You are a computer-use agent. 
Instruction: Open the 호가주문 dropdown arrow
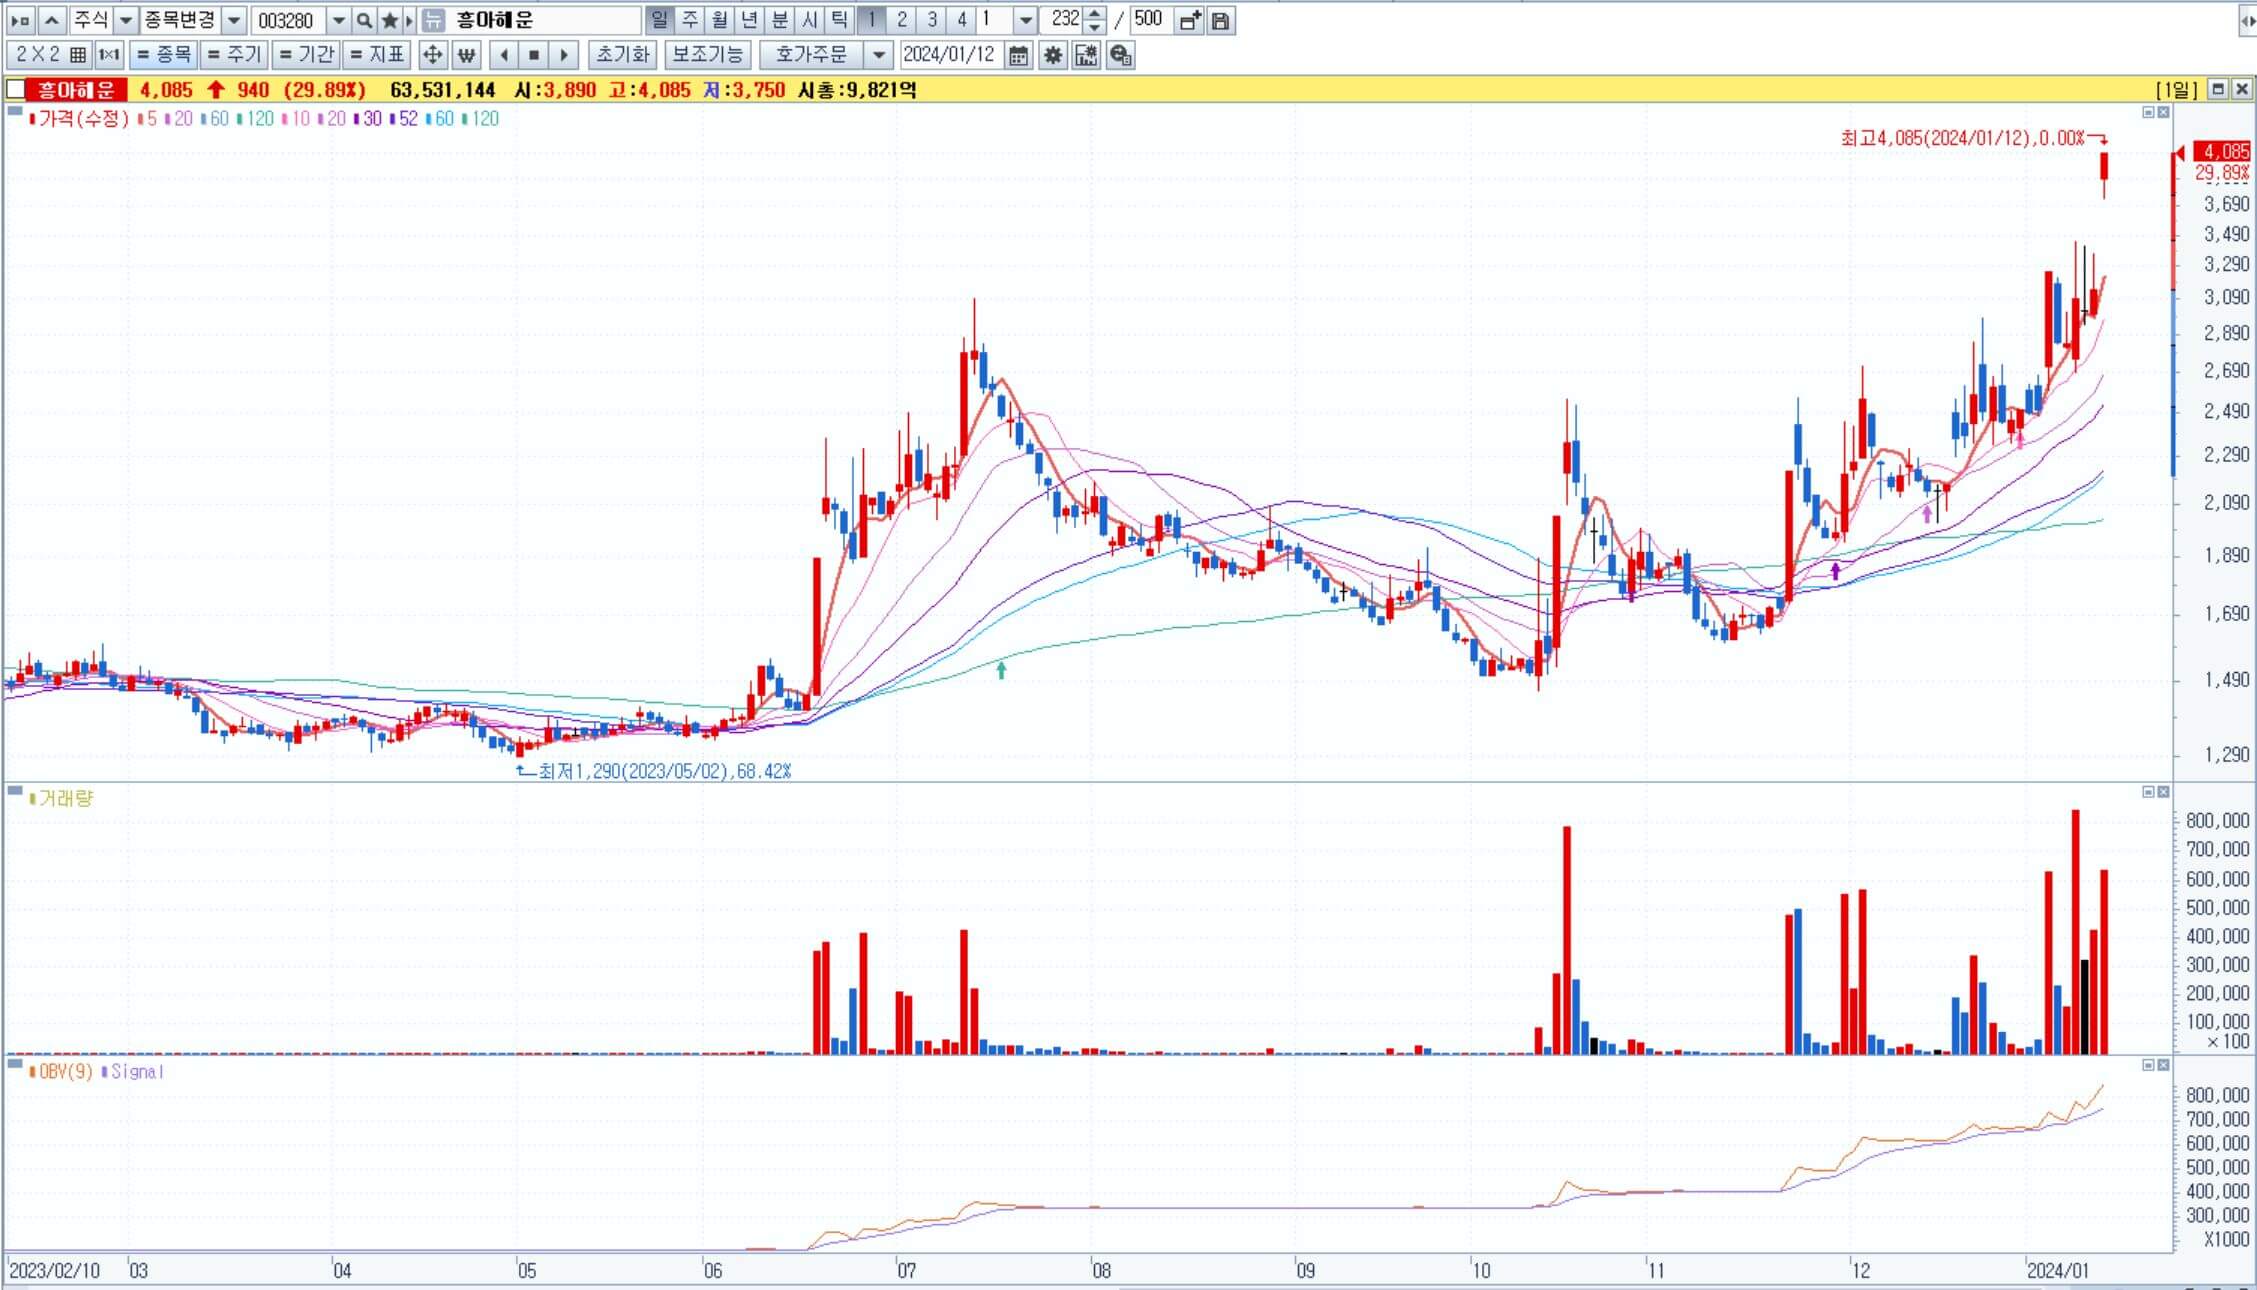coord(878,55)
